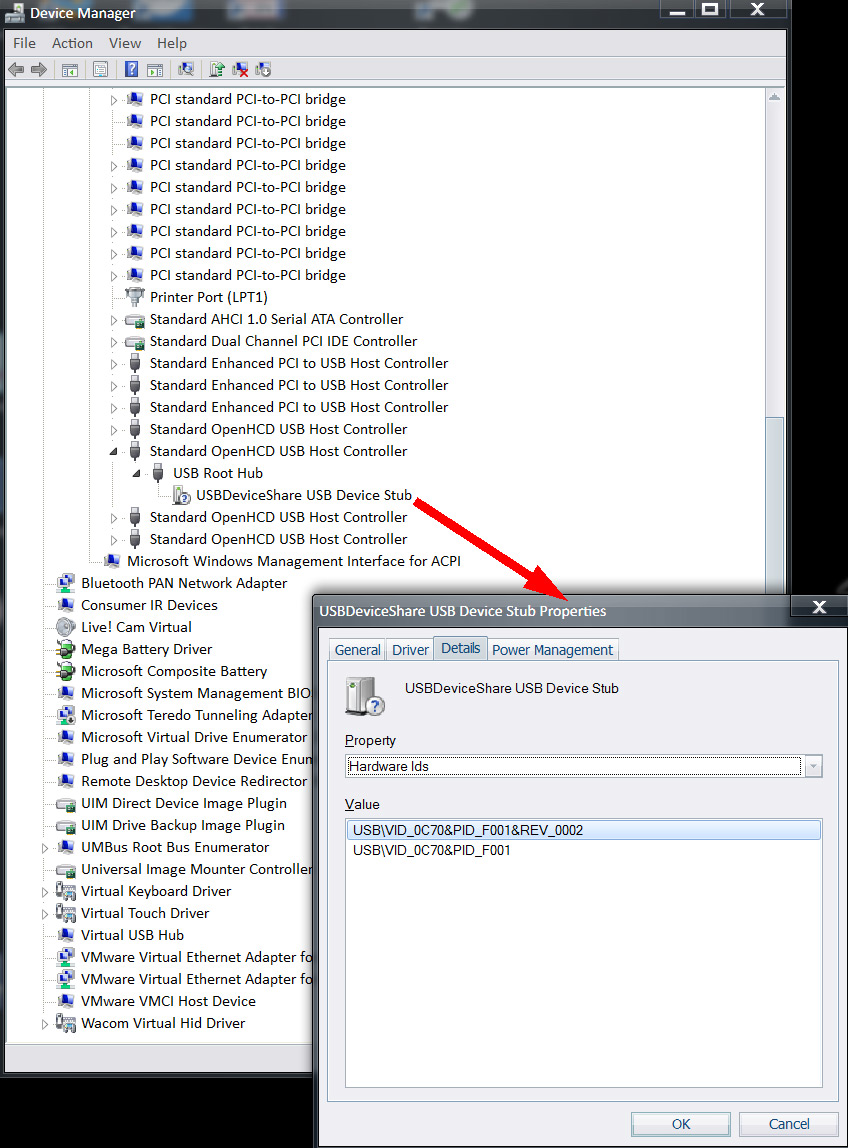The width and height of the screenshot is (848, 1148).
Task: Select USBDeviceShare USB Device Stub tree item
Action: pos(304,495)
